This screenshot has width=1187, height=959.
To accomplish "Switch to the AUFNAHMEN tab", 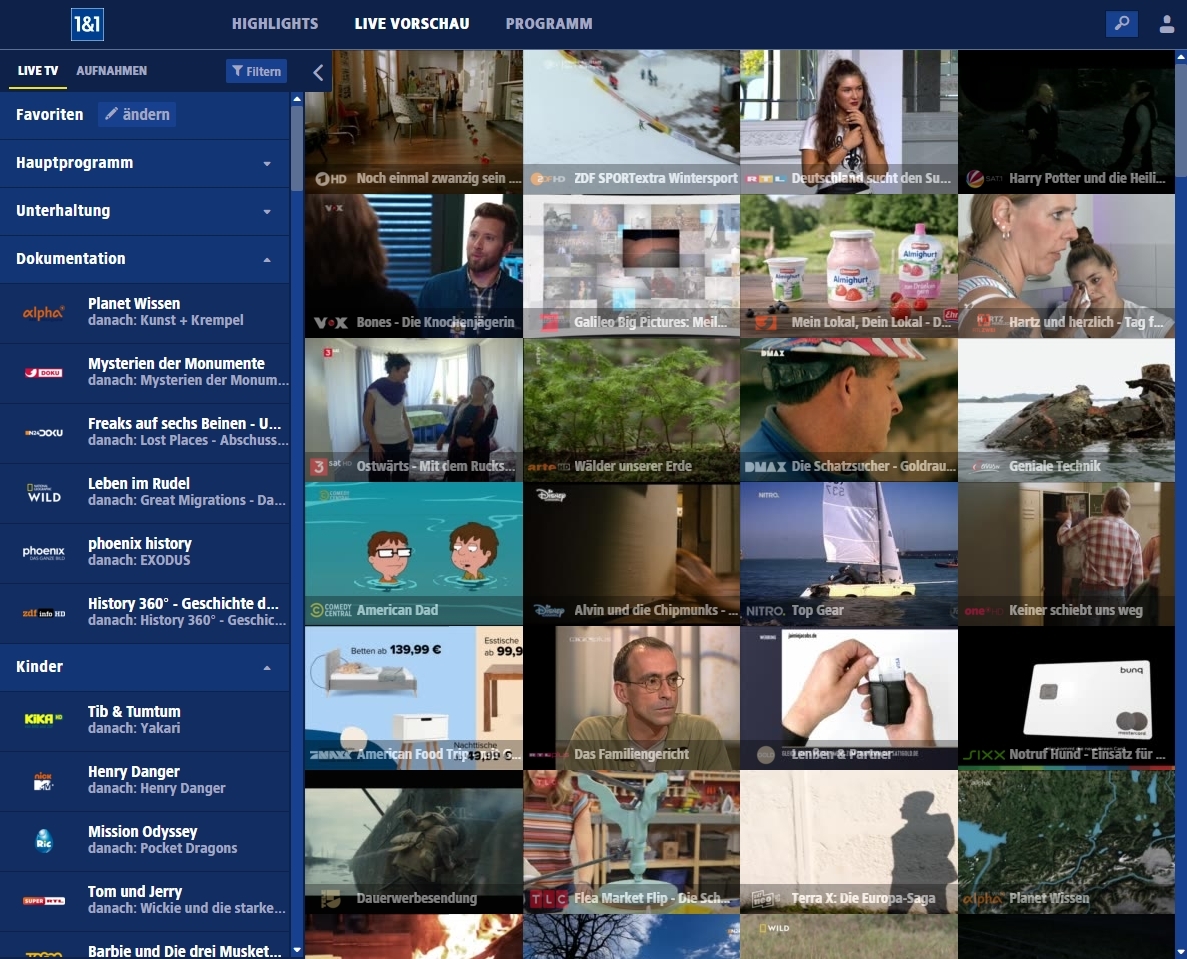I will [x=112, y=71].
